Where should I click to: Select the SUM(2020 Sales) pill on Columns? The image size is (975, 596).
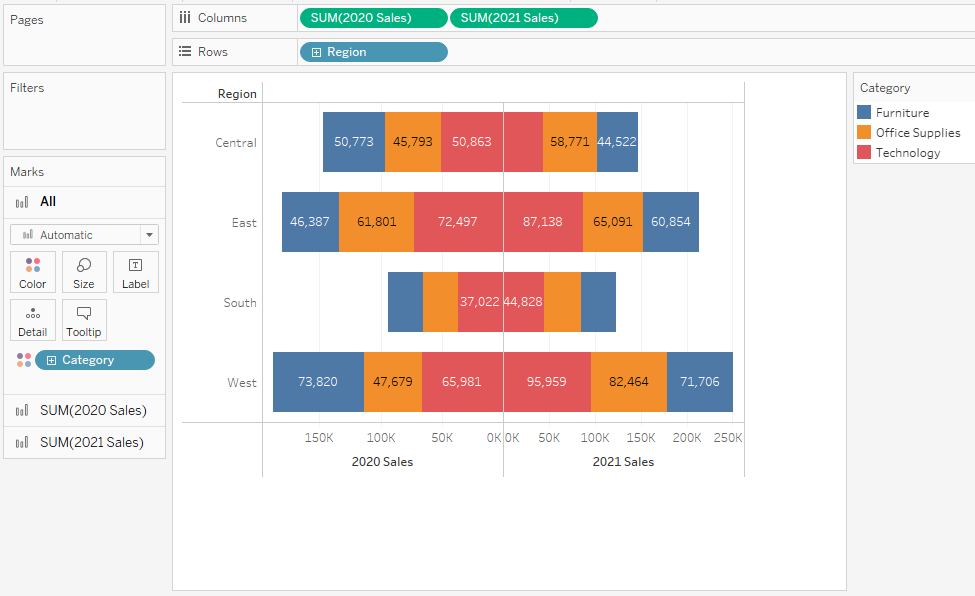(373, 17)
